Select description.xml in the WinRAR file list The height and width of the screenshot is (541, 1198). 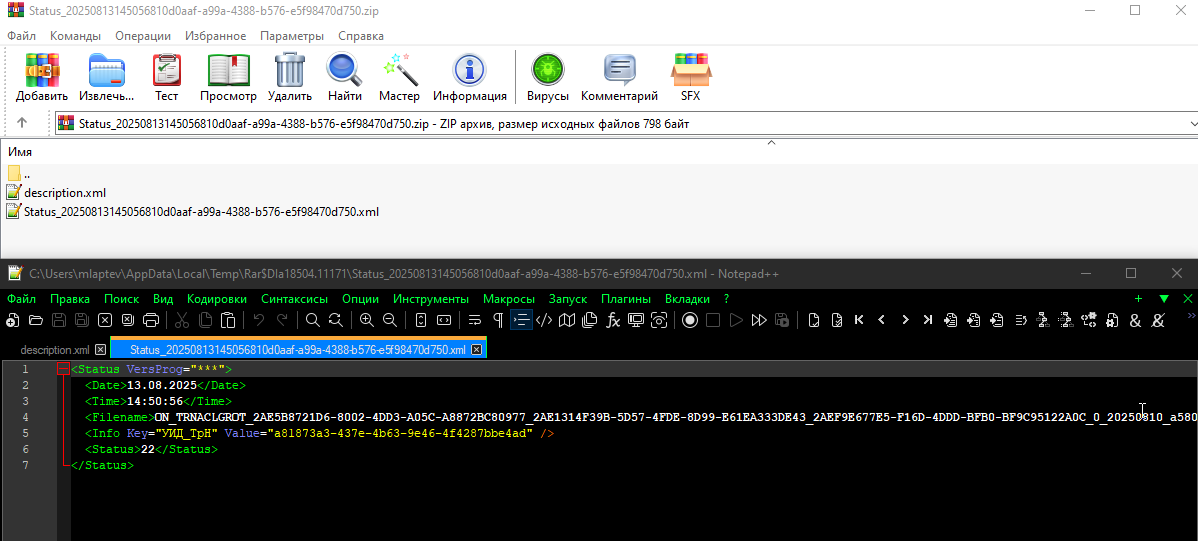coord(65,193)
